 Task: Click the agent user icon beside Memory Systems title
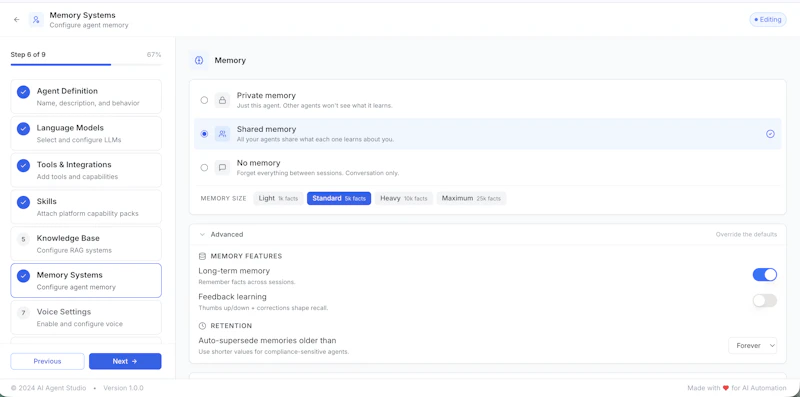tap(36, 20)
